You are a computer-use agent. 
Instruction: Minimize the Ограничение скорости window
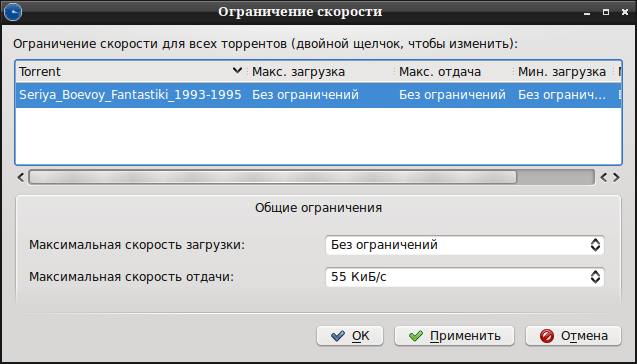tap(587, 13)
